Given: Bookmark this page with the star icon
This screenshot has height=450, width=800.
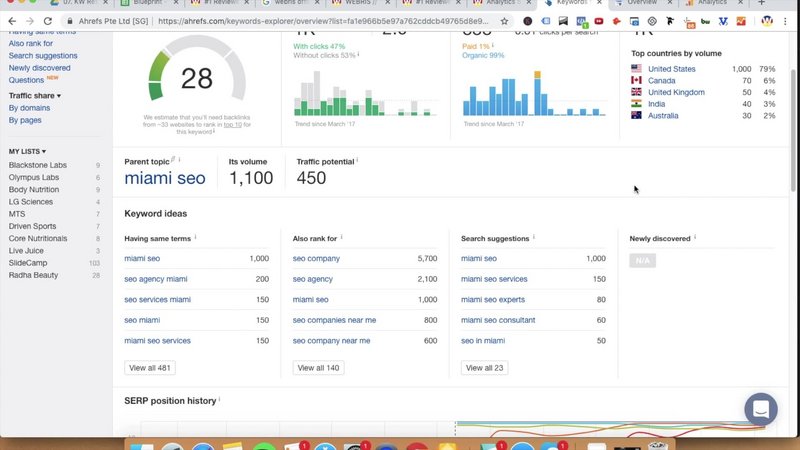Looking at the screenshot, I should [x=504, y=21].
